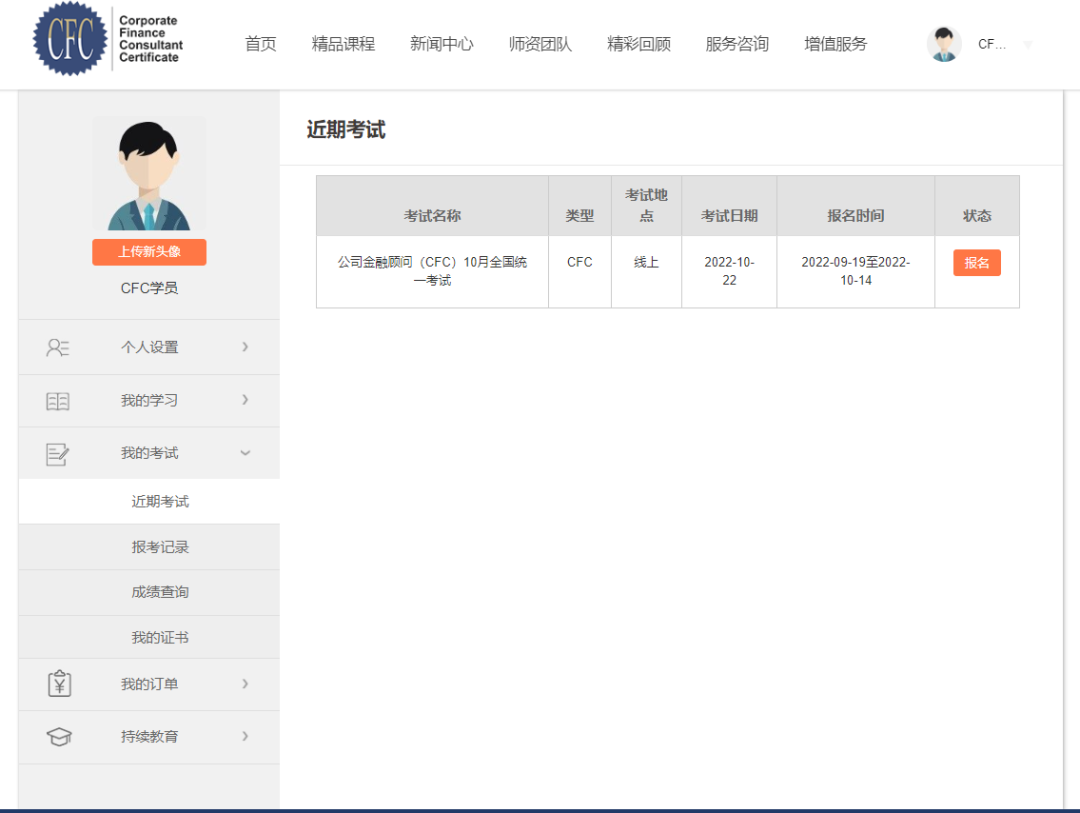Click 个人设置 sidebar label

[149, 347]
